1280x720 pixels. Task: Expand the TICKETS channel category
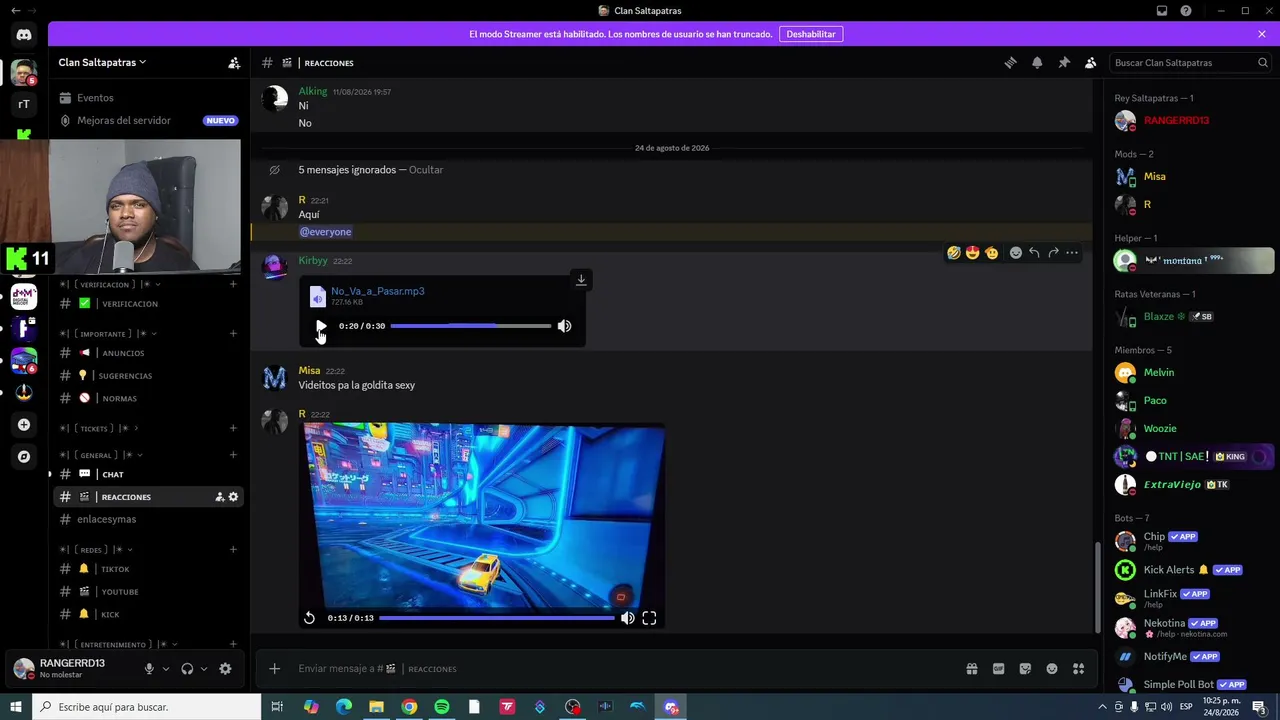(x=99, y=428)
